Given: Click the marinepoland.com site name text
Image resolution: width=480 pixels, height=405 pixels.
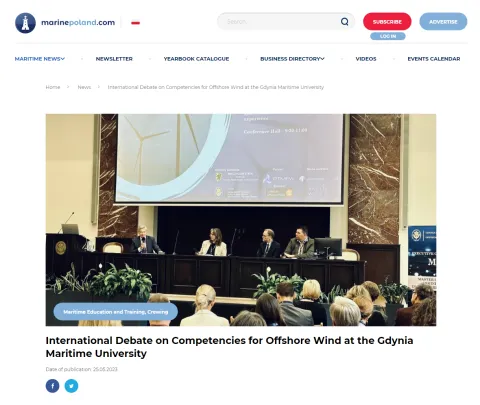Looking at the screenshot, I should 78,23.
